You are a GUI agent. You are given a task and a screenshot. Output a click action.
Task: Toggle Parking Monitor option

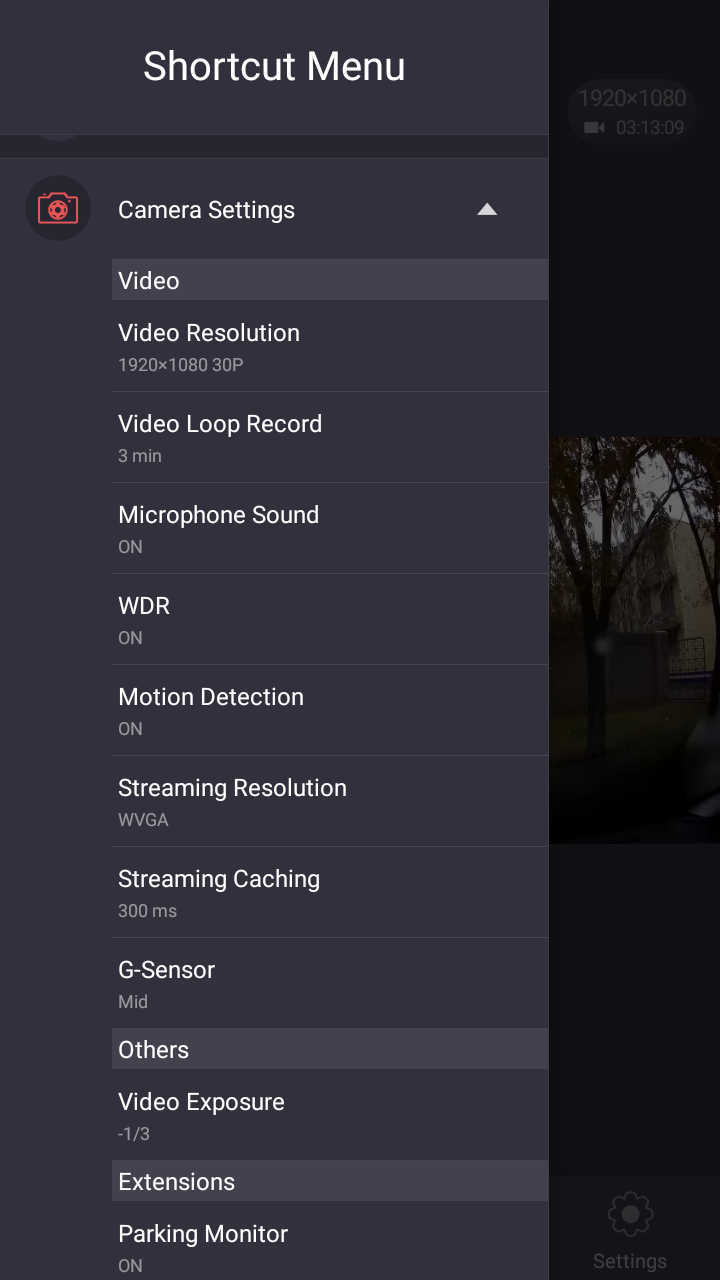tap(330, 1246)
